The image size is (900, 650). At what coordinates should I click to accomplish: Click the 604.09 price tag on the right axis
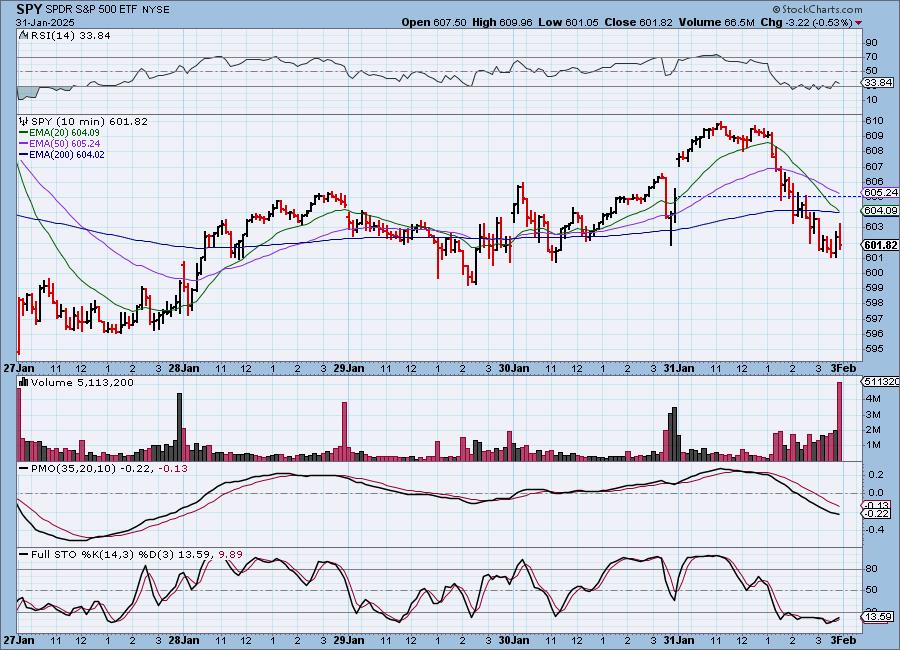point(880,211)
